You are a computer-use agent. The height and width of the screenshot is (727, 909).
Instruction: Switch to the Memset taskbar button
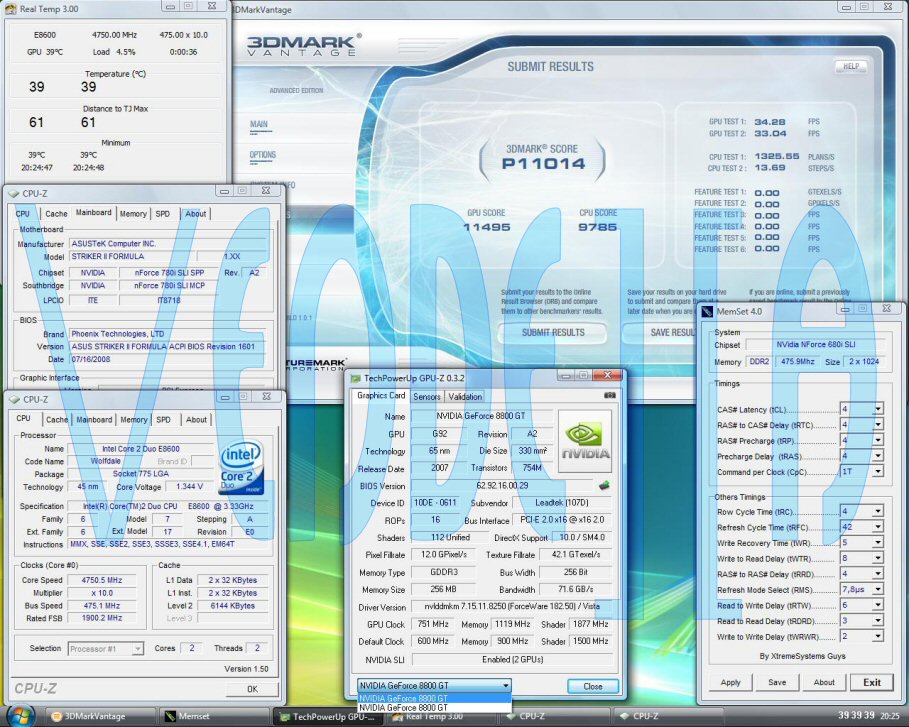coord(215,717)
